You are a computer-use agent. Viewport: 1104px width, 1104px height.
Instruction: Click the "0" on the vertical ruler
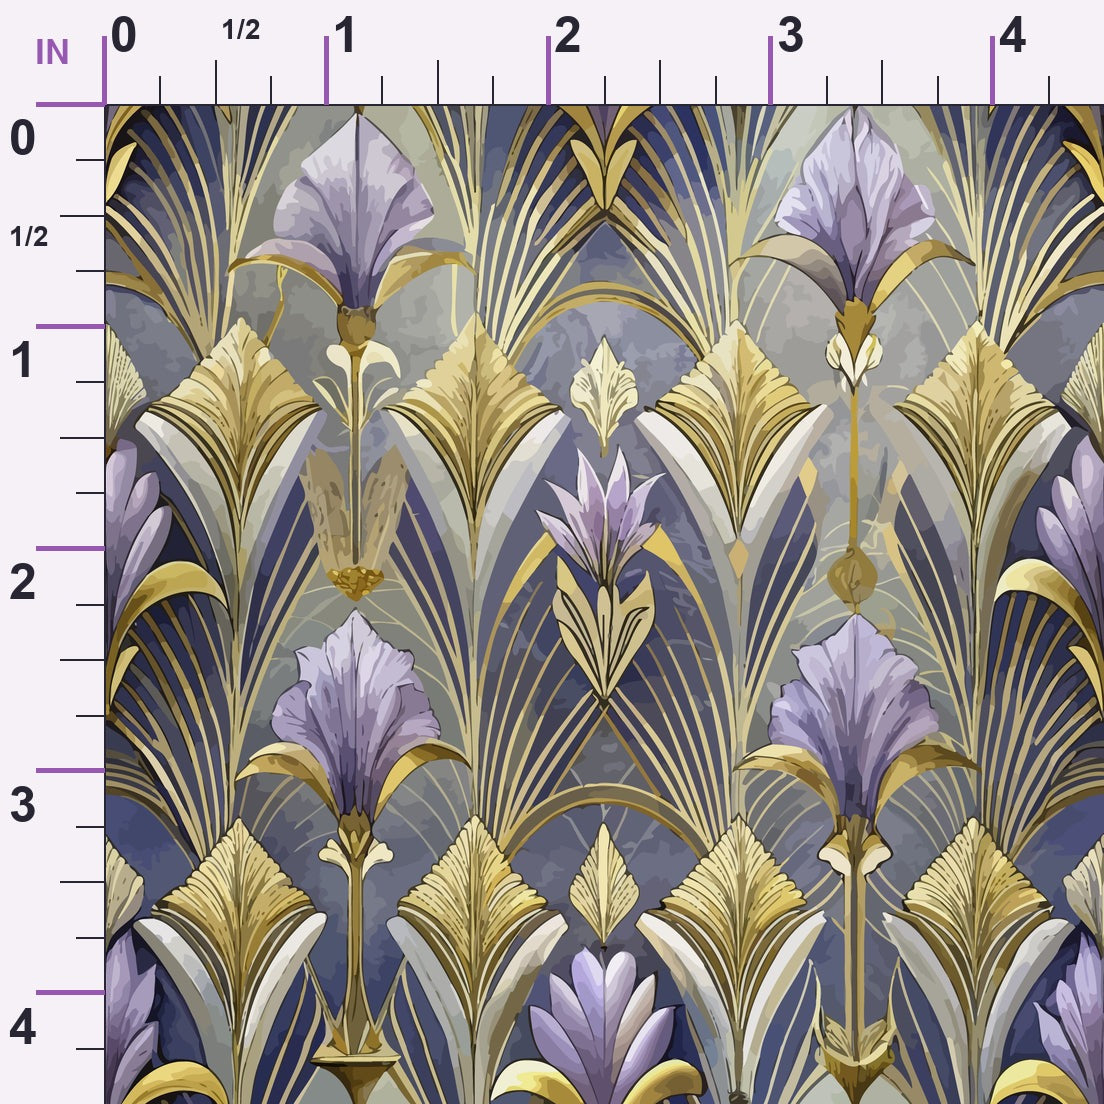23,137
